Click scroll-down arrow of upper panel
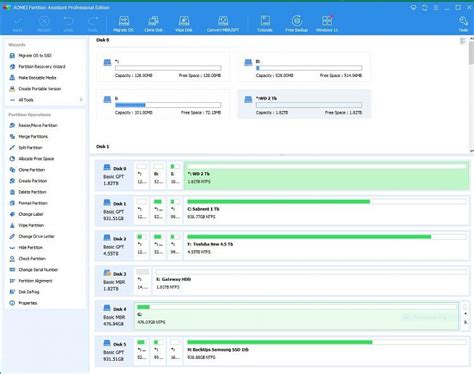 (x=471, y=151)
